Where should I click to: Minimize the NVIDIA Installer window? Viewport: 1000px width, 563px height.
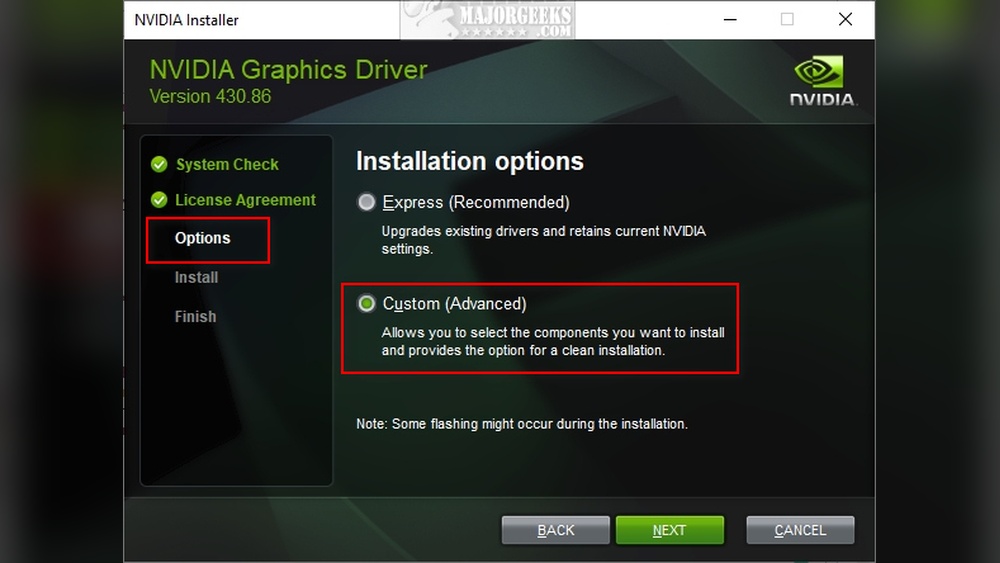[730, 20]
